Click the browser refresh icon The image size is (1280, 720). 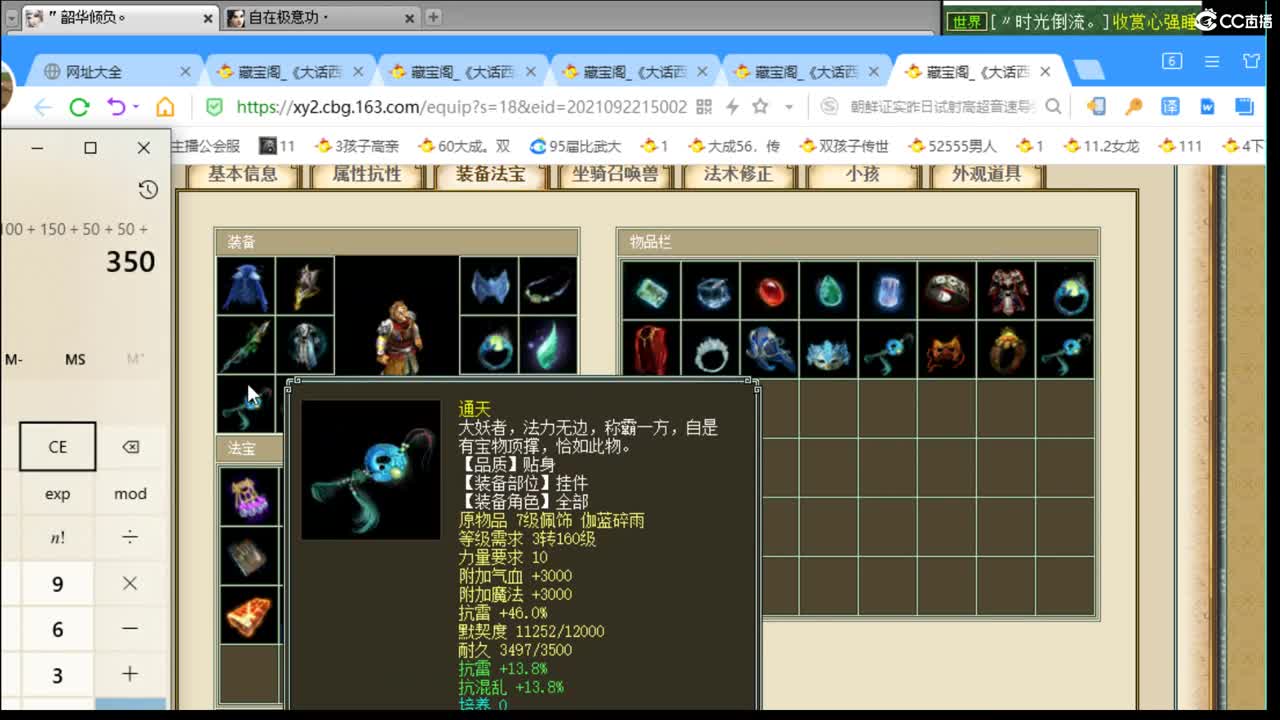(x=79, y=107)
